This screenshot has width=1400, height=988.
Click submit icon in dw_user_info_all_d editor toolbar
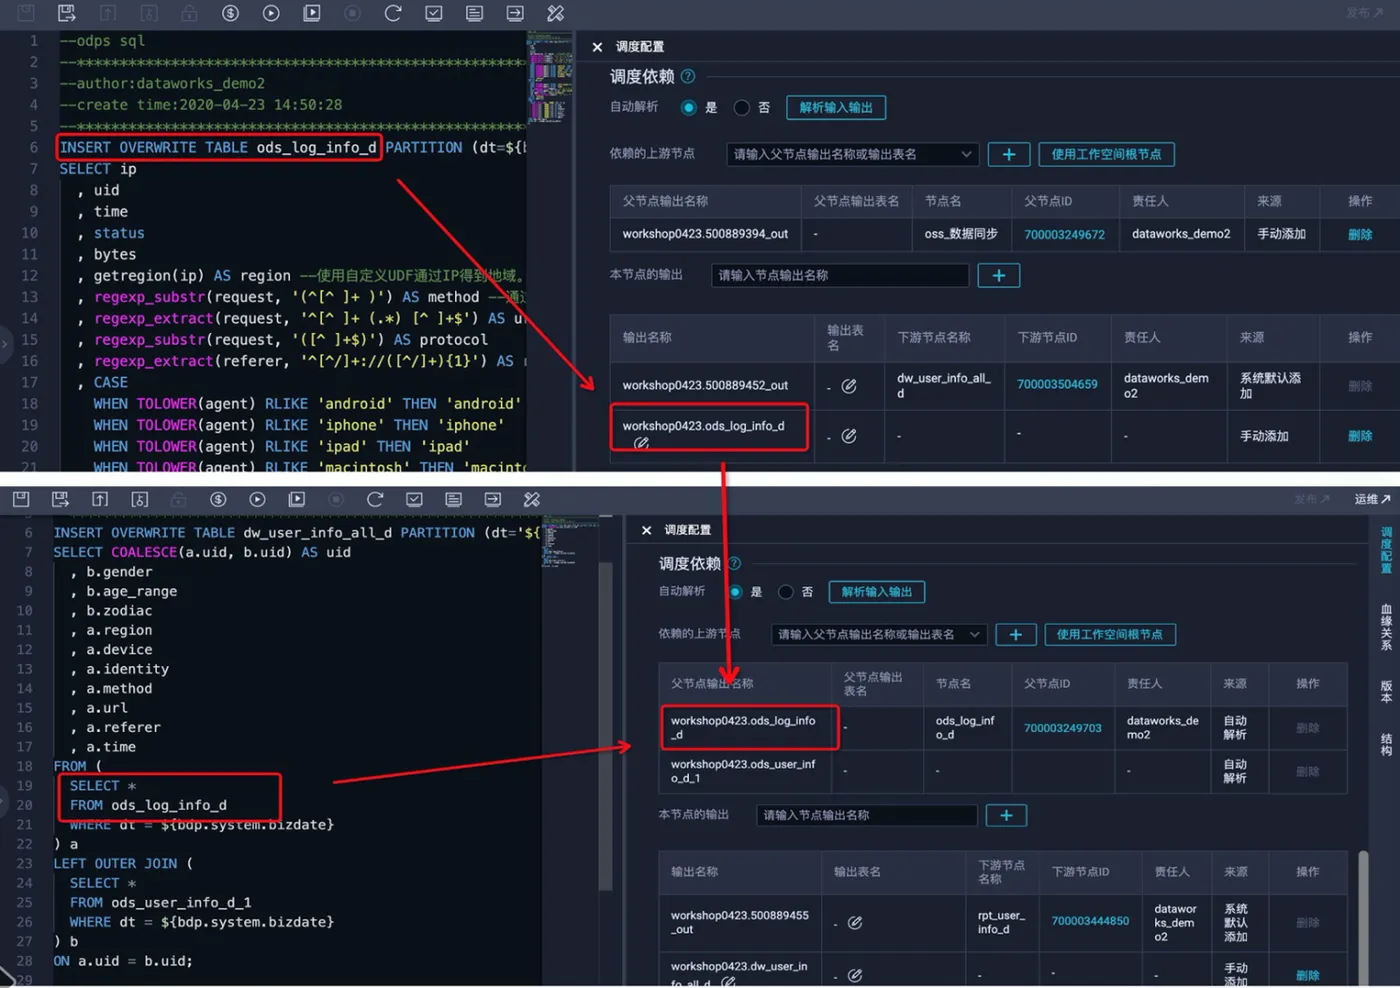click(100, 499)
